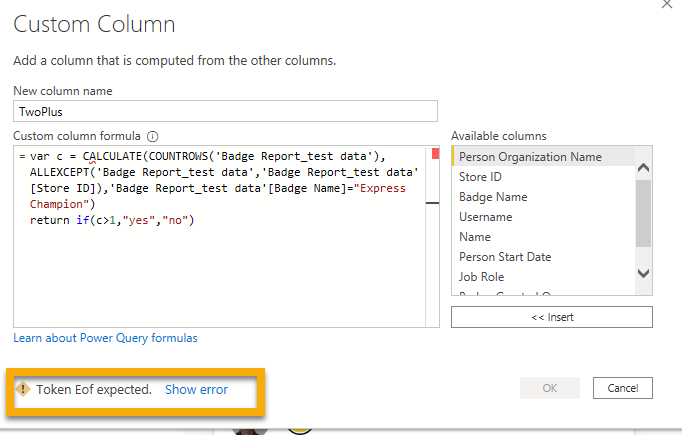
Task: Select Person Organization Name in Available columns
Action: [543, 157]
